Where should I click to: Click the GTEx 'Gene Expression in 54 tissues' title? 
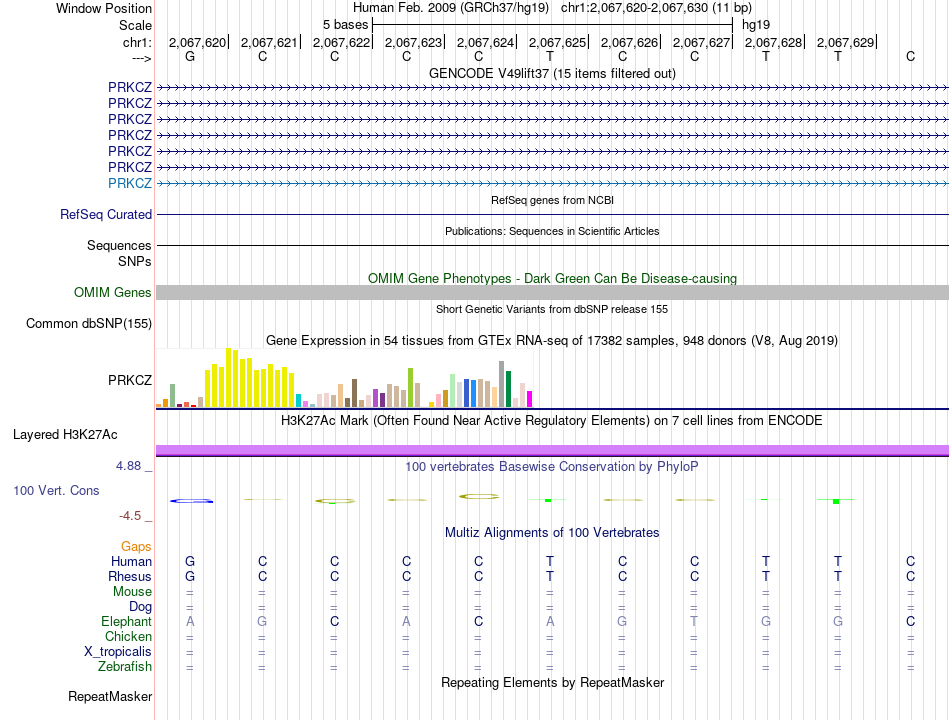point(552,341)
